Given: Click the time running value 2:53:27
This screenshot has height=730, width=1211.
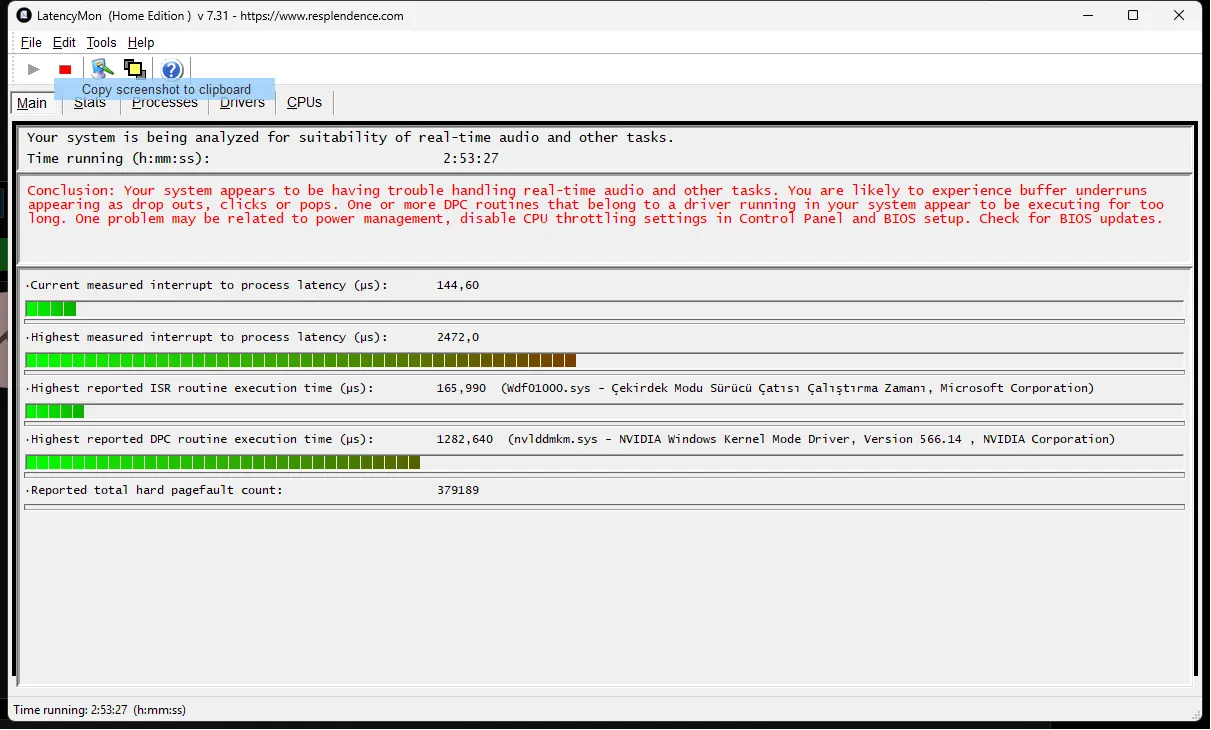Looking at the screenshot, I should (470, 158).
